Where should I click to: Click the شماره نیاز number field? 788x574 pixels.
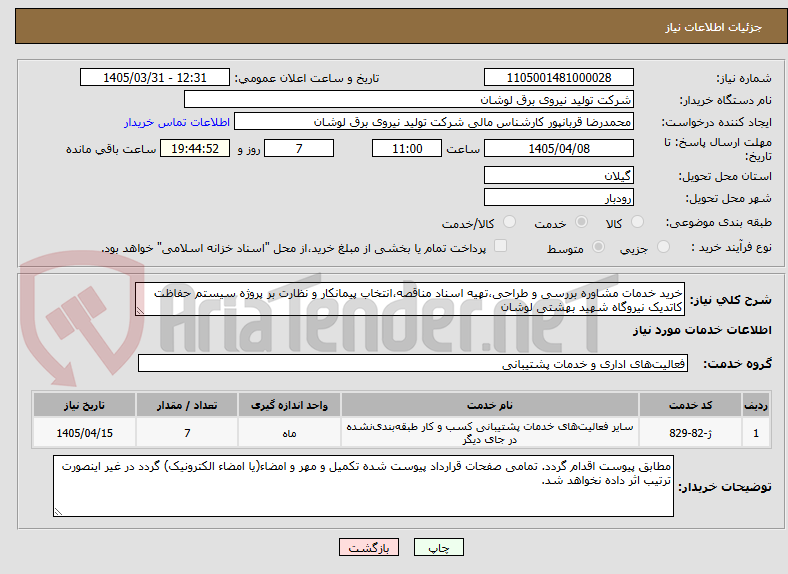pos(558,77)
